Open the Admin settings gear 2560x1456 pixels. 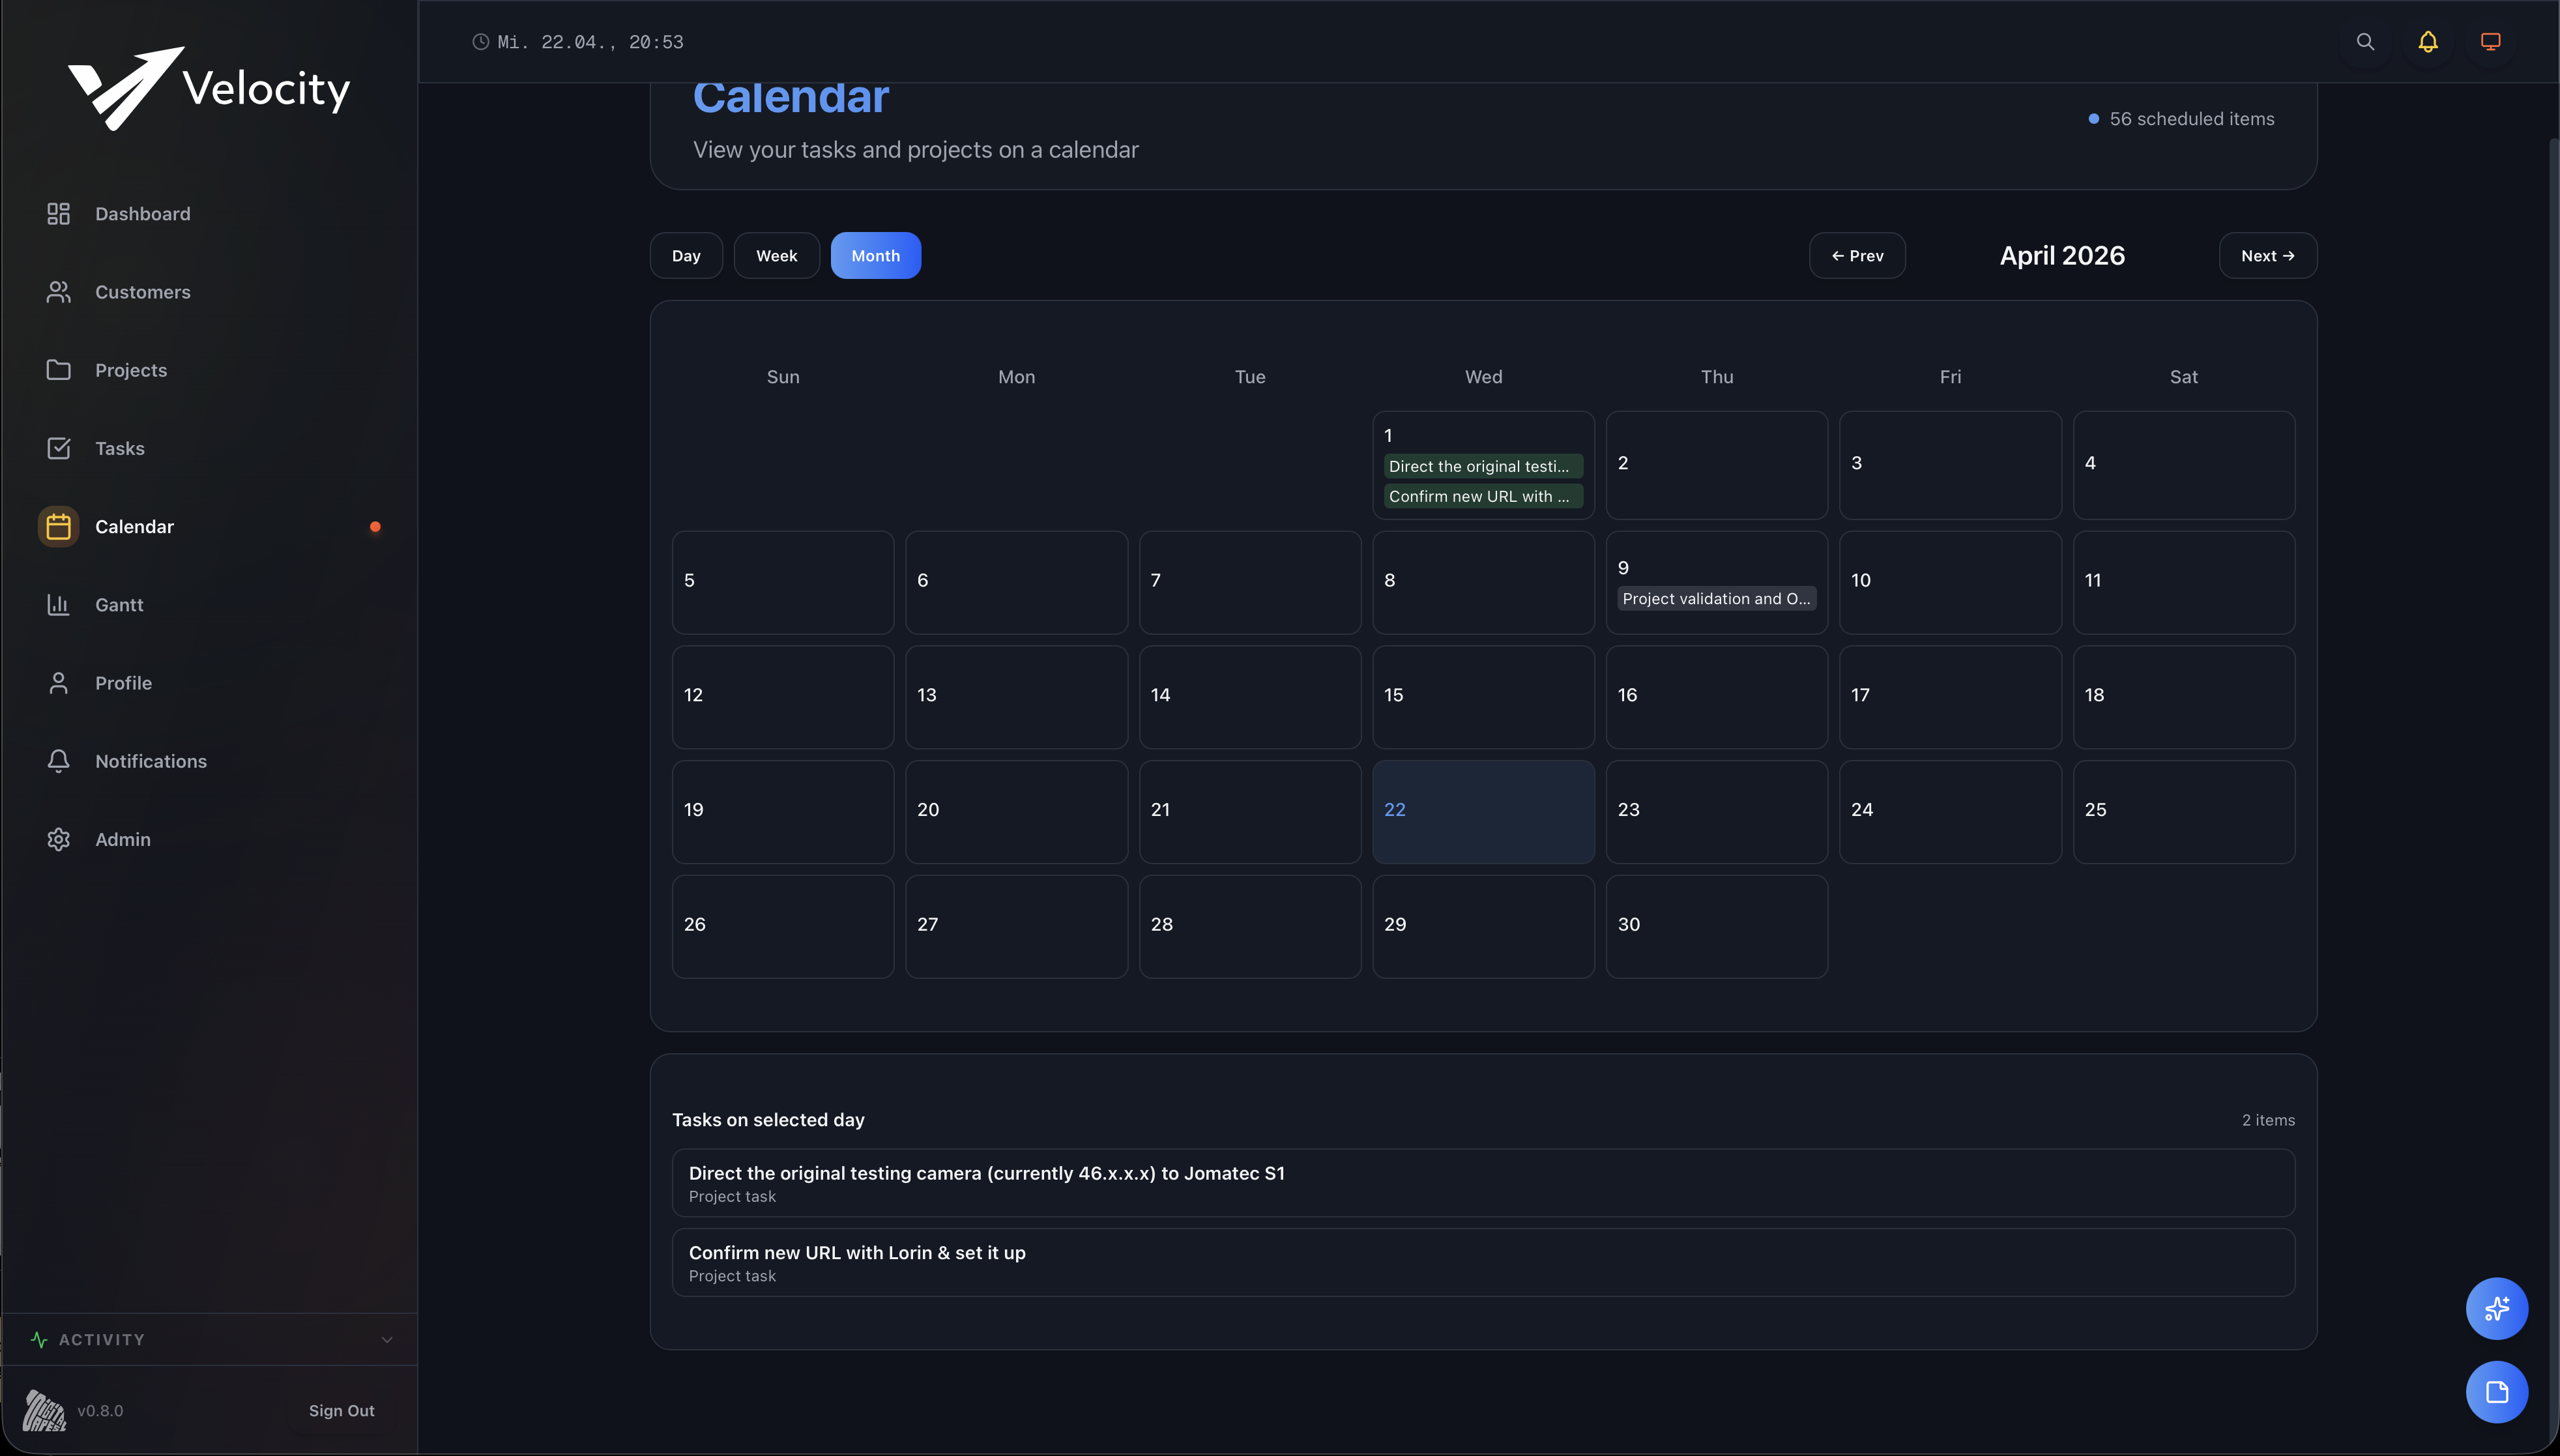(x=58, y=839)
